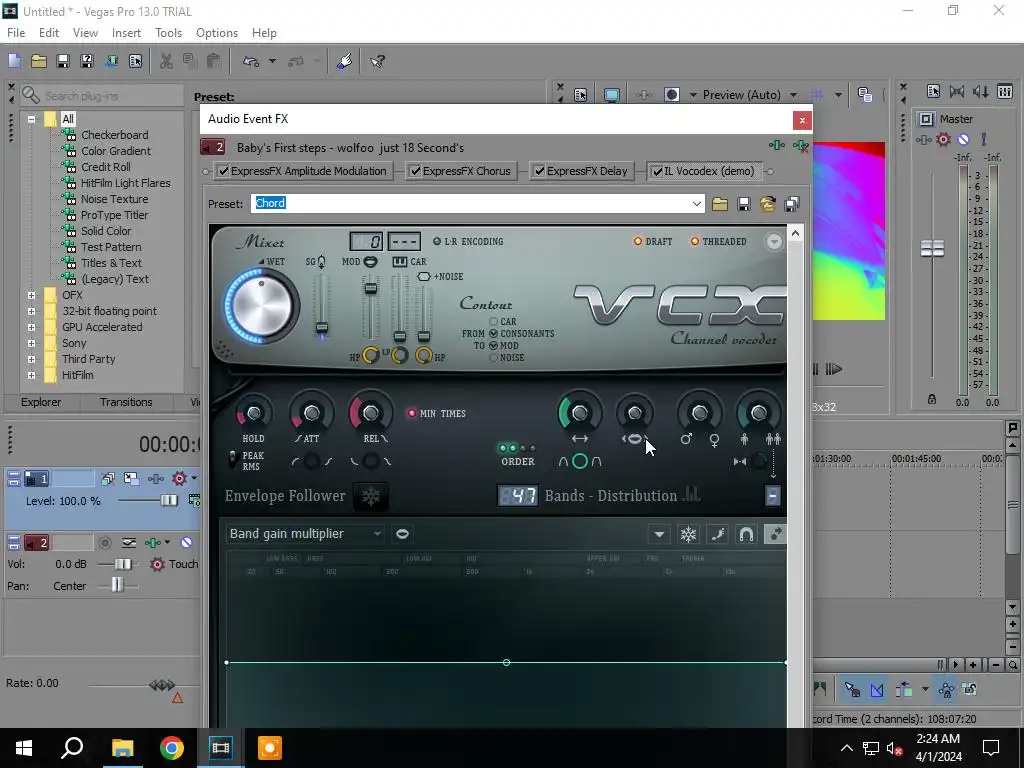Open plug-in chain icon in Audio Event FX

click(776, 145)
